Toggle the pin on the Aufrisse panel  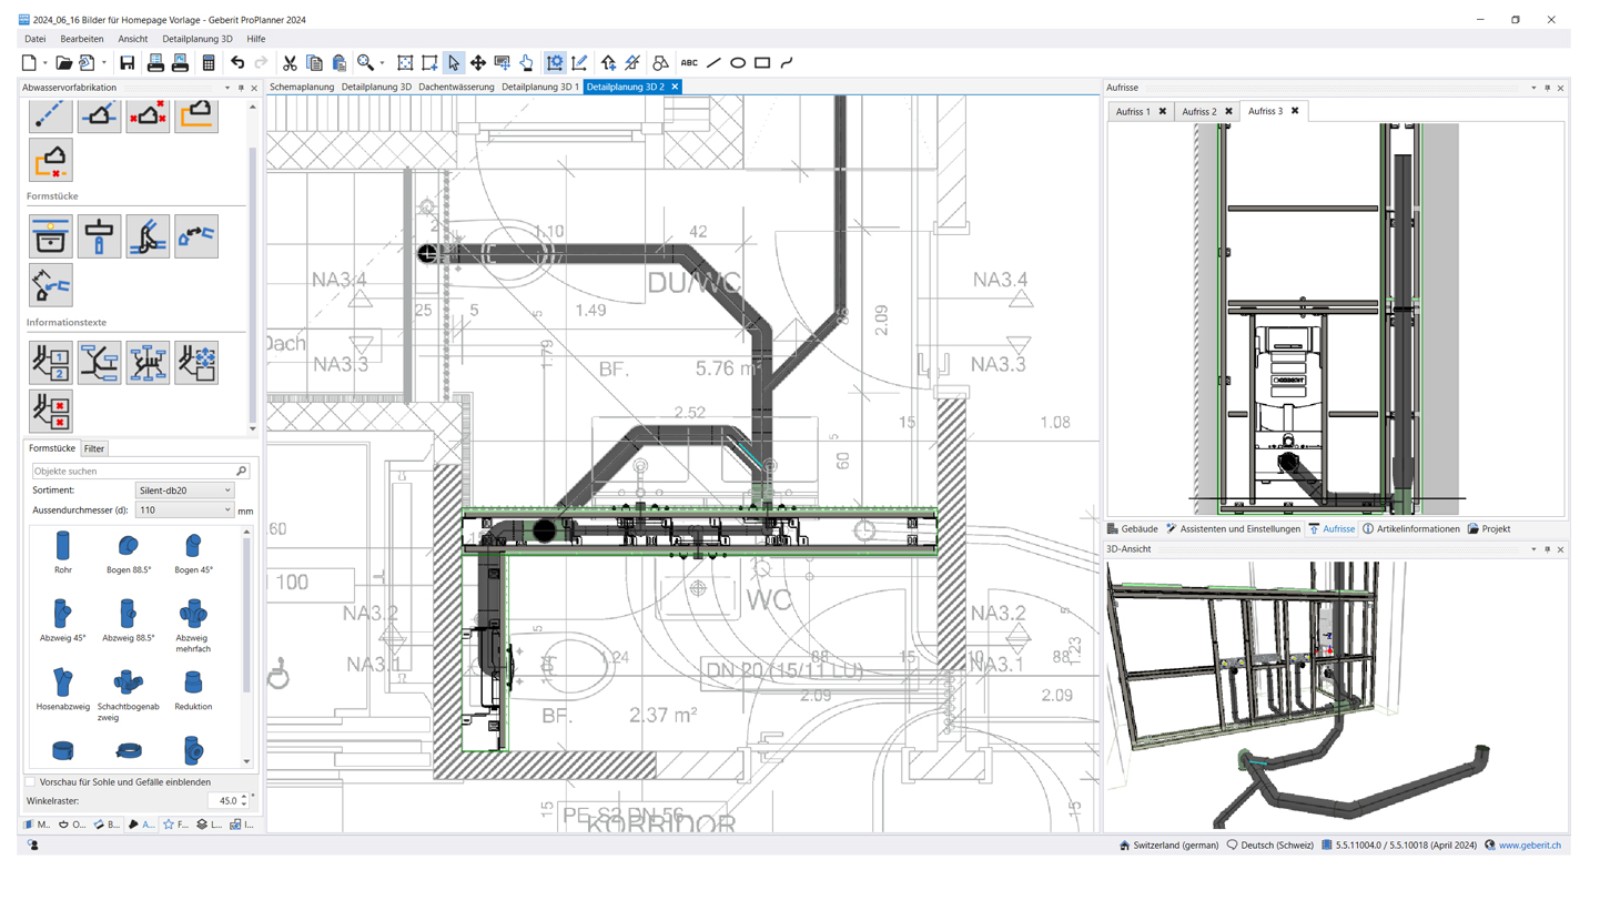point(1546,87)
